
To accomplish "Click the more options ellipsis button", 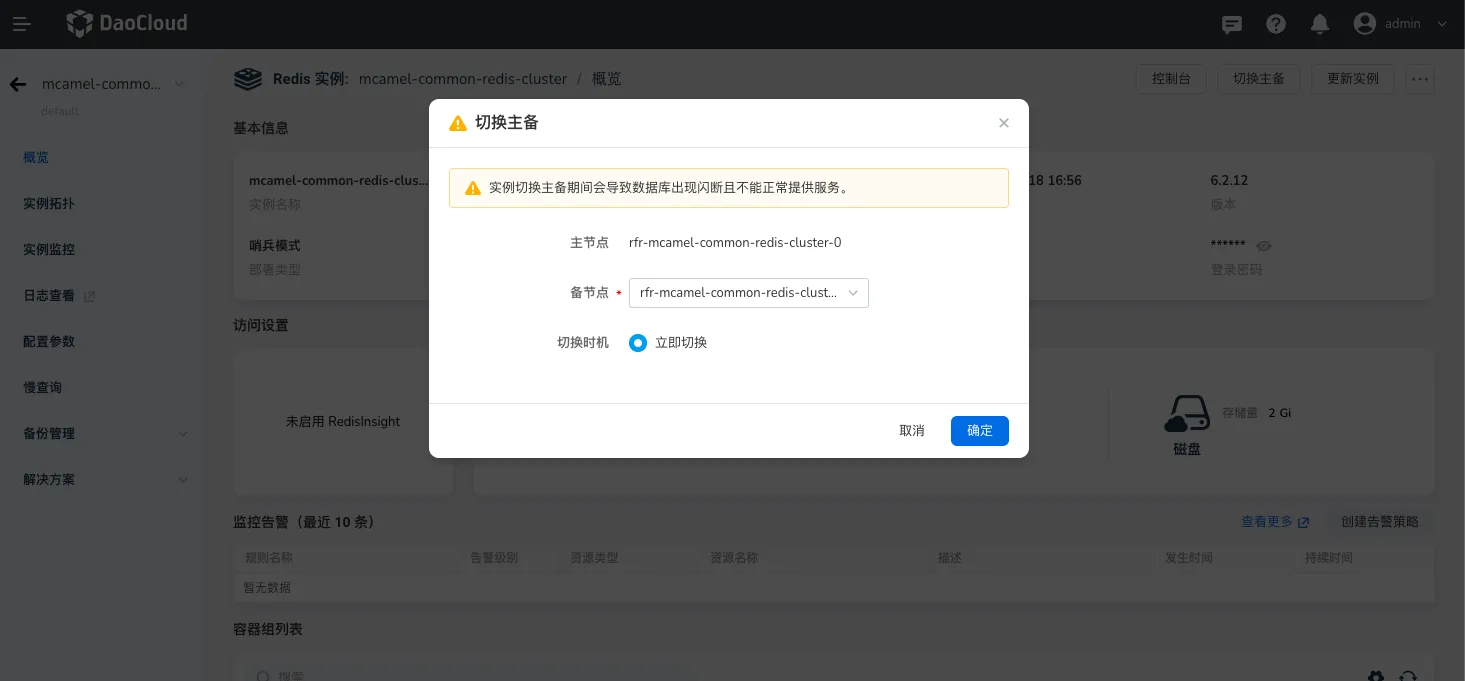I will (1420, 79).
